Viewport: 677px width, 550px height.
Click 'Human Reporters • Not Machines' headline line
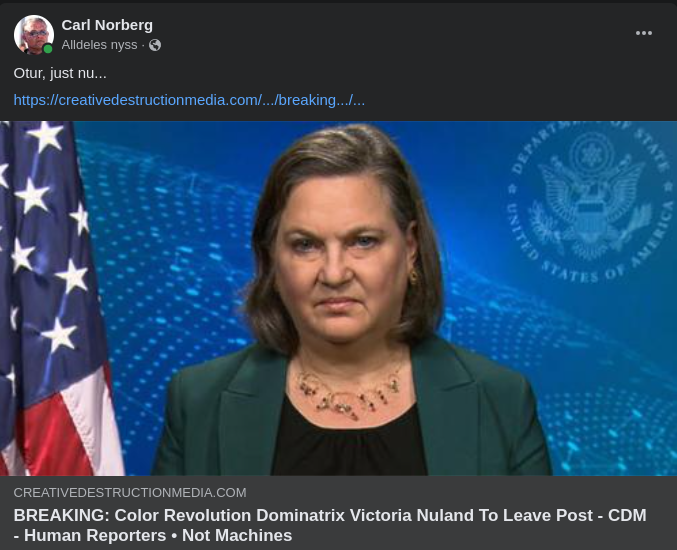(158, 535)
